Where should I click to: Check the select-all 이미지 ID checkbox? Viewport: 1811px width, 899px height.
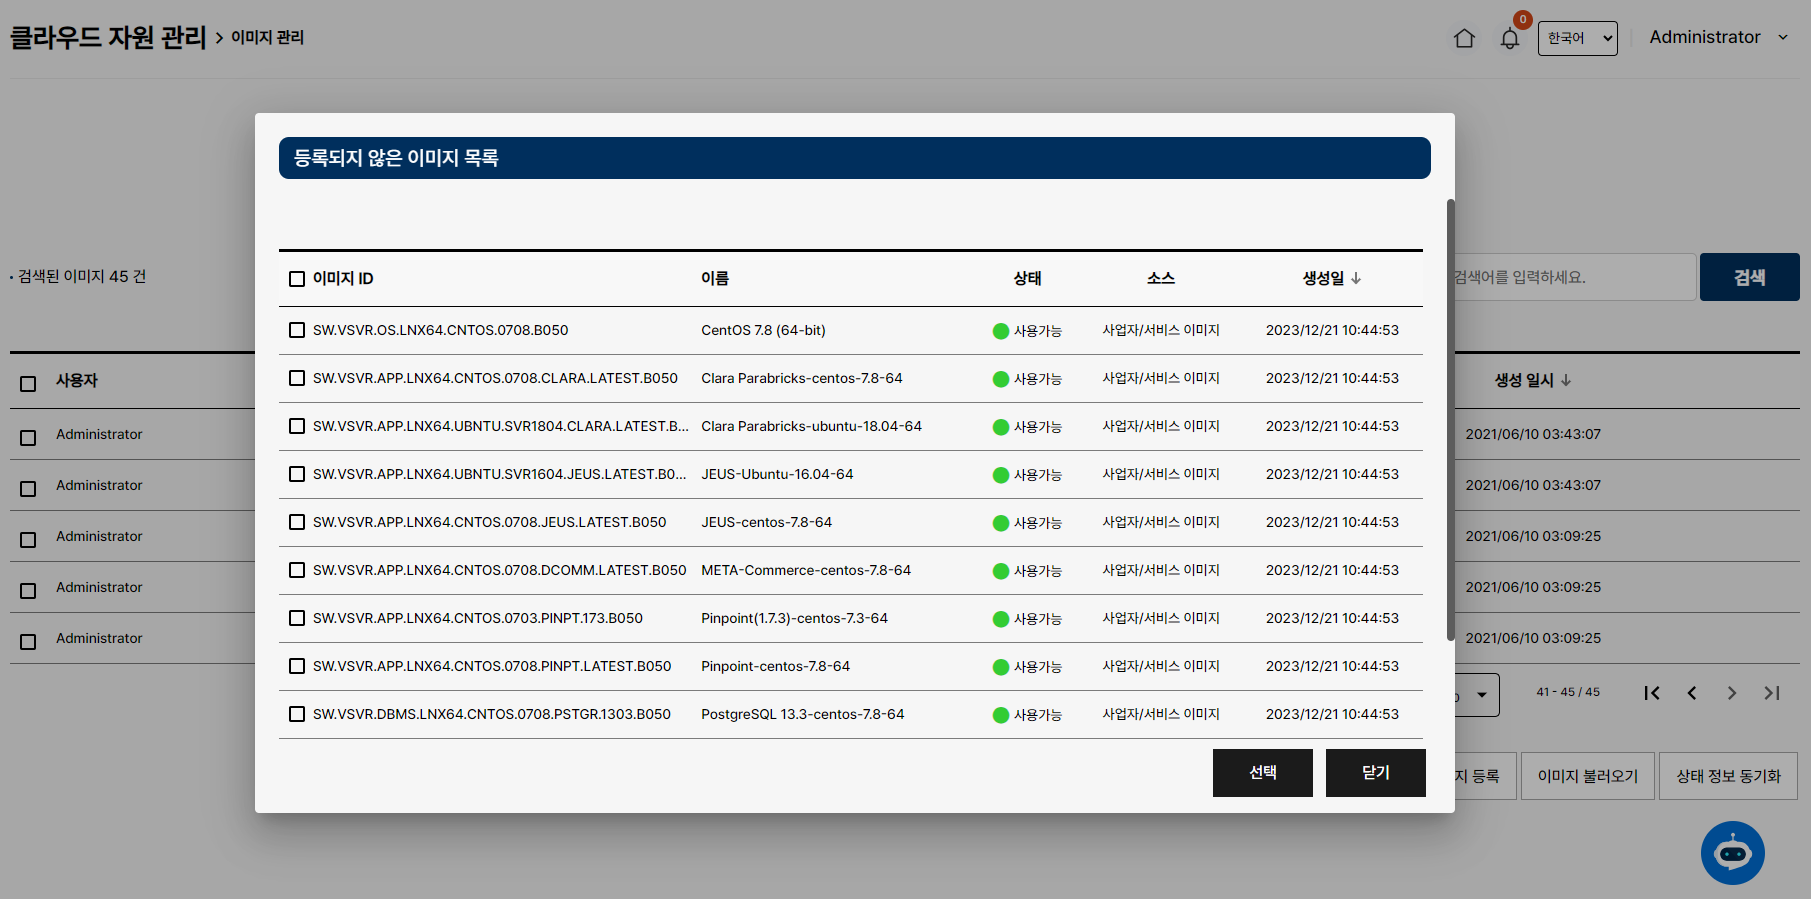(x=297, y=279)
